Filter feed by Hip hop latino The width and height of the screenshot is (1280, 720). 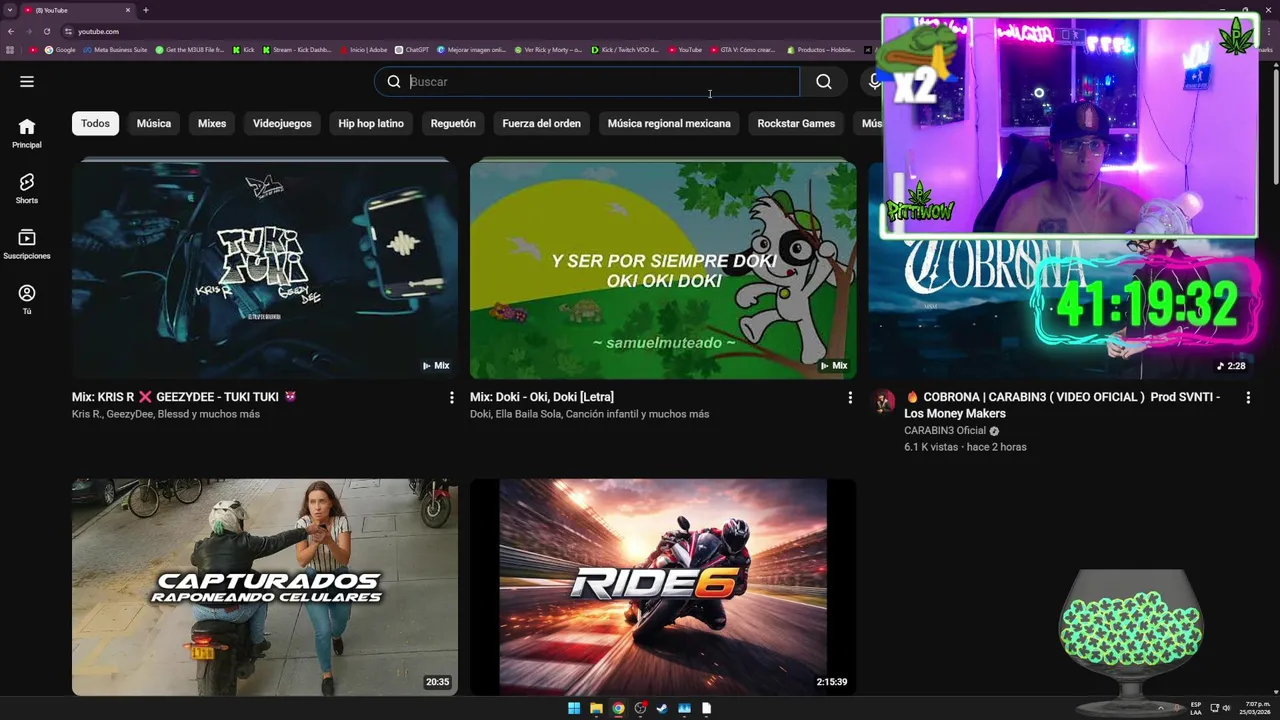[371, 124]
